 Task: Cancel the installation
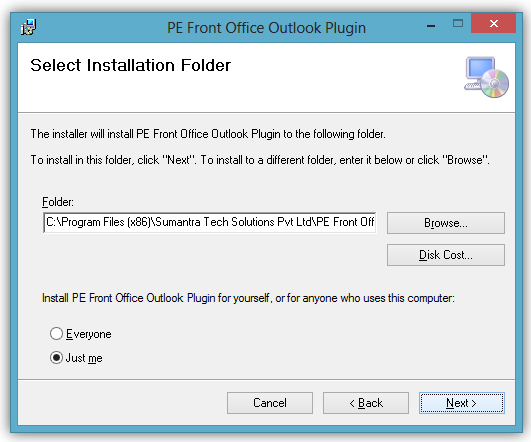click(x=270, y=403)
